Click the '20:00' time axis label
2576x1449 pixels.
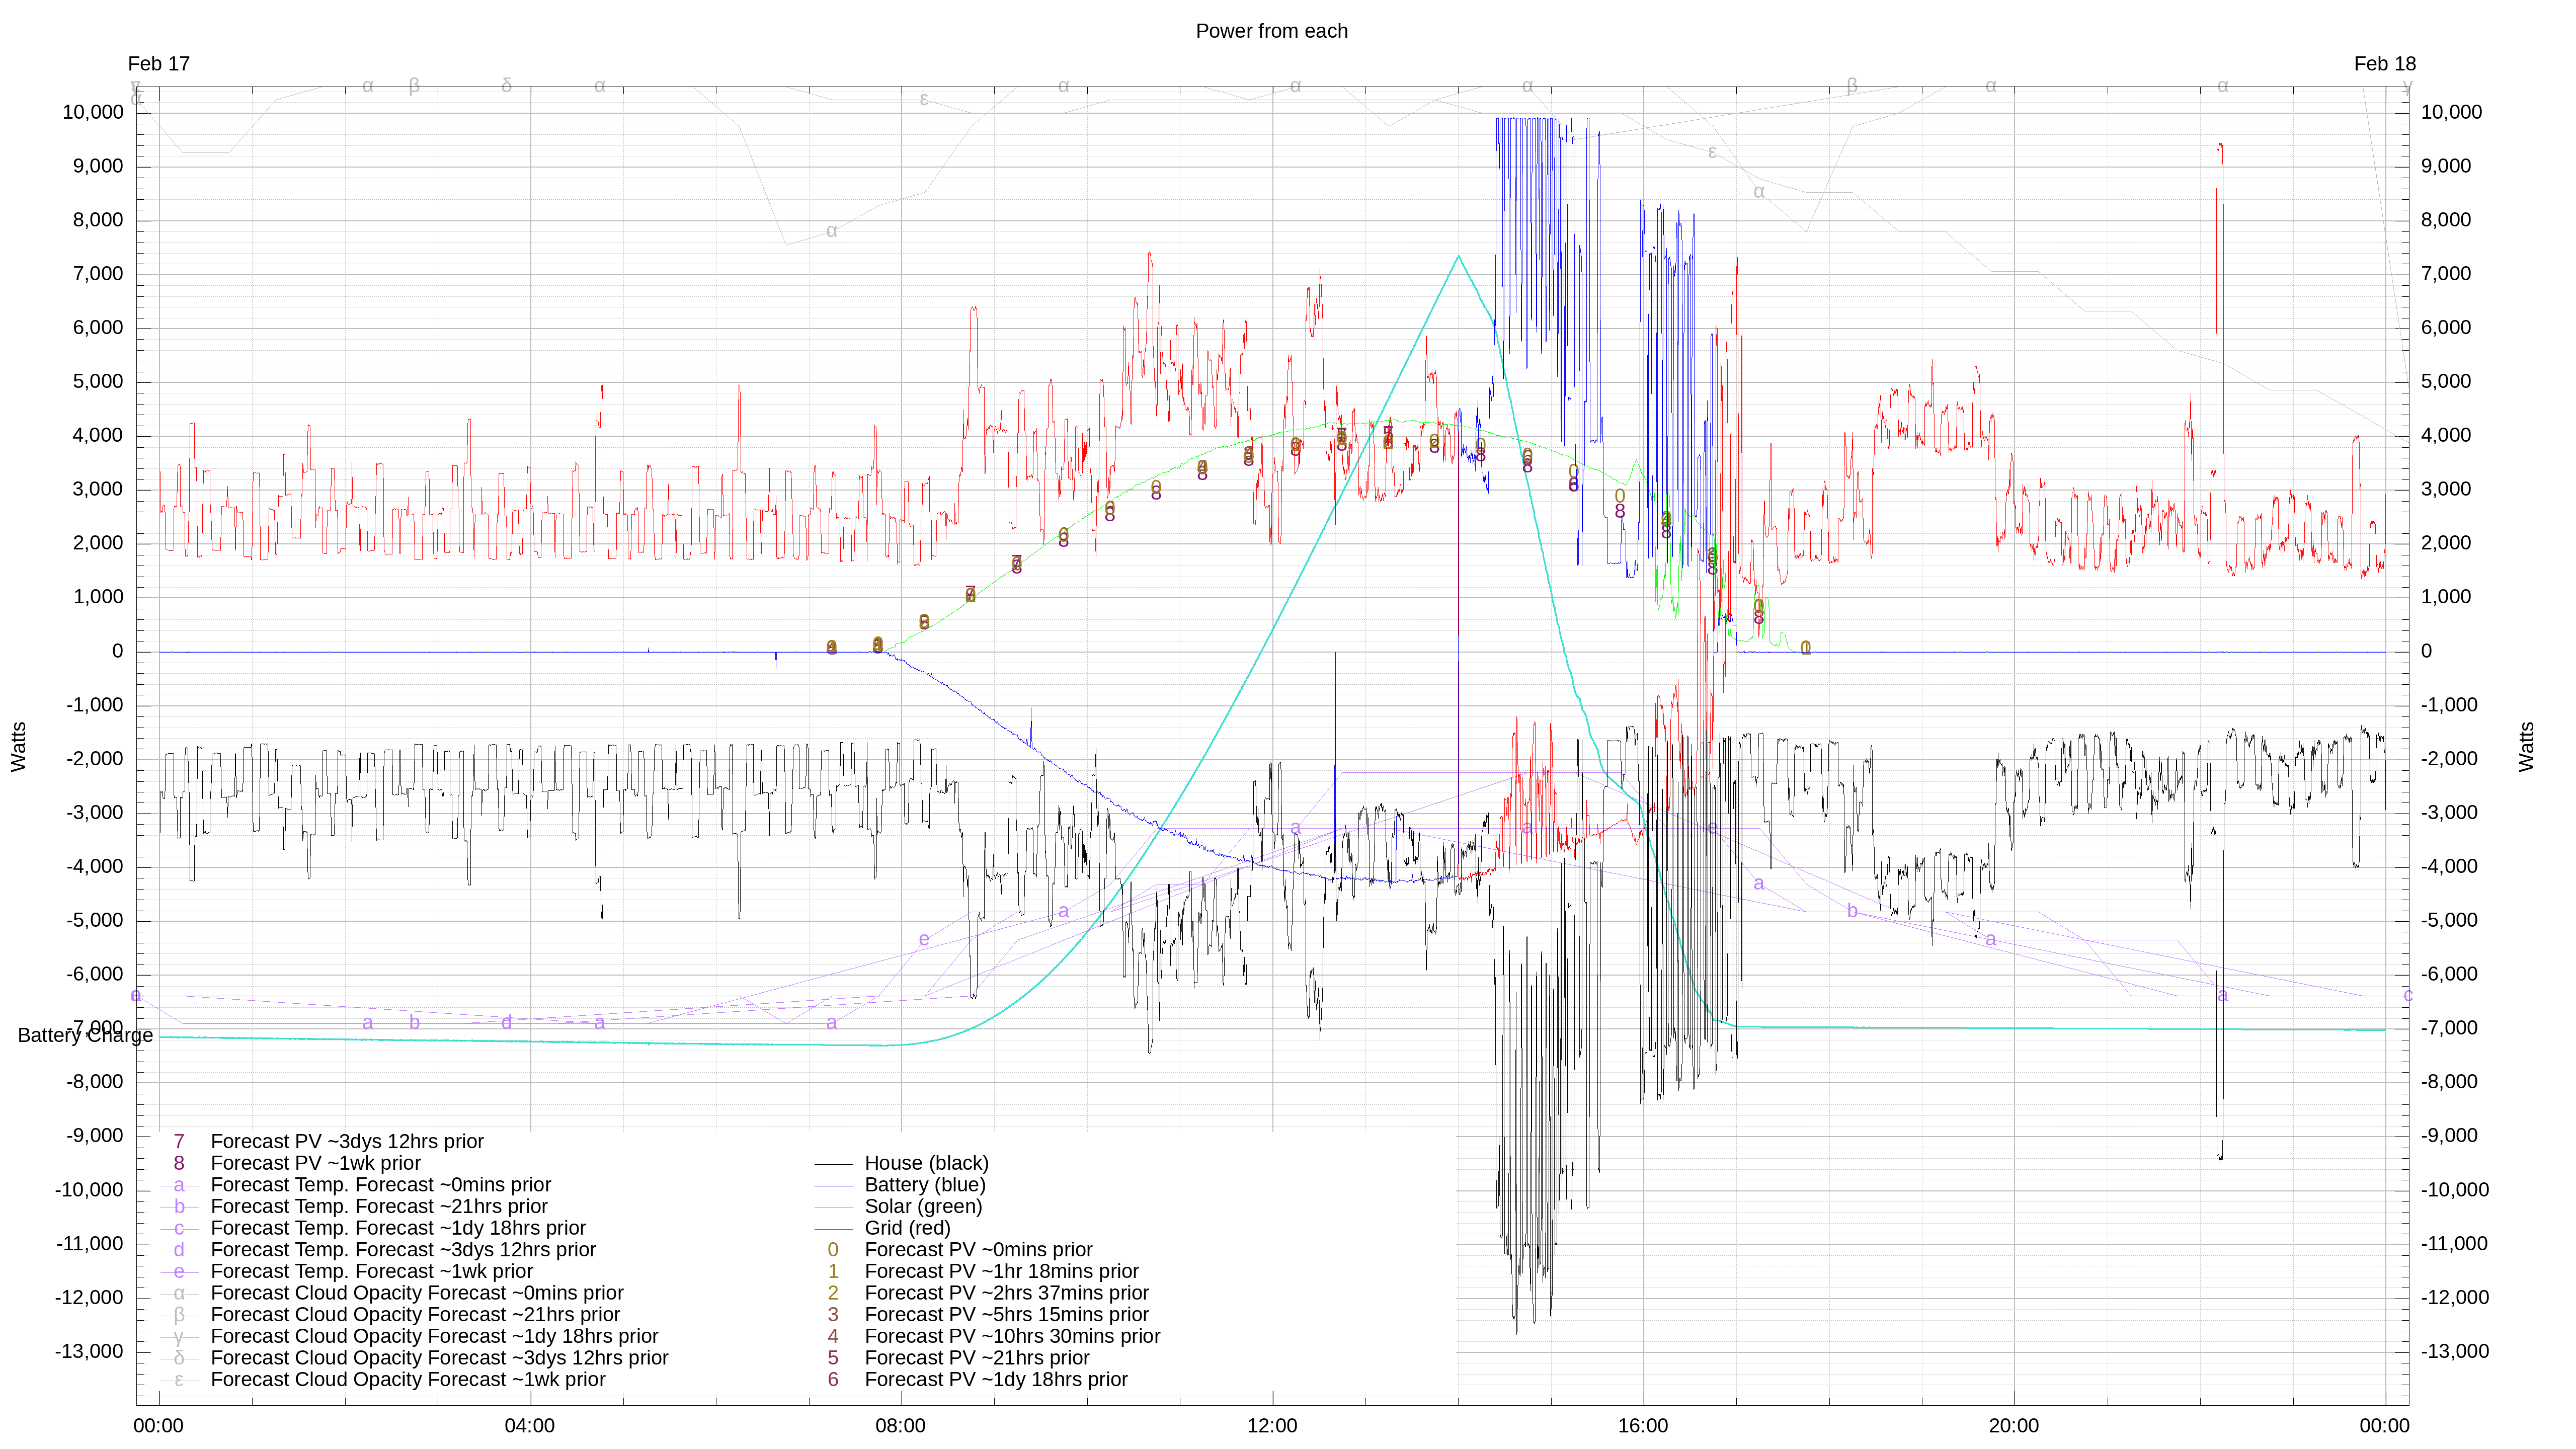pyautogui.click(x=2013, y=1426)
